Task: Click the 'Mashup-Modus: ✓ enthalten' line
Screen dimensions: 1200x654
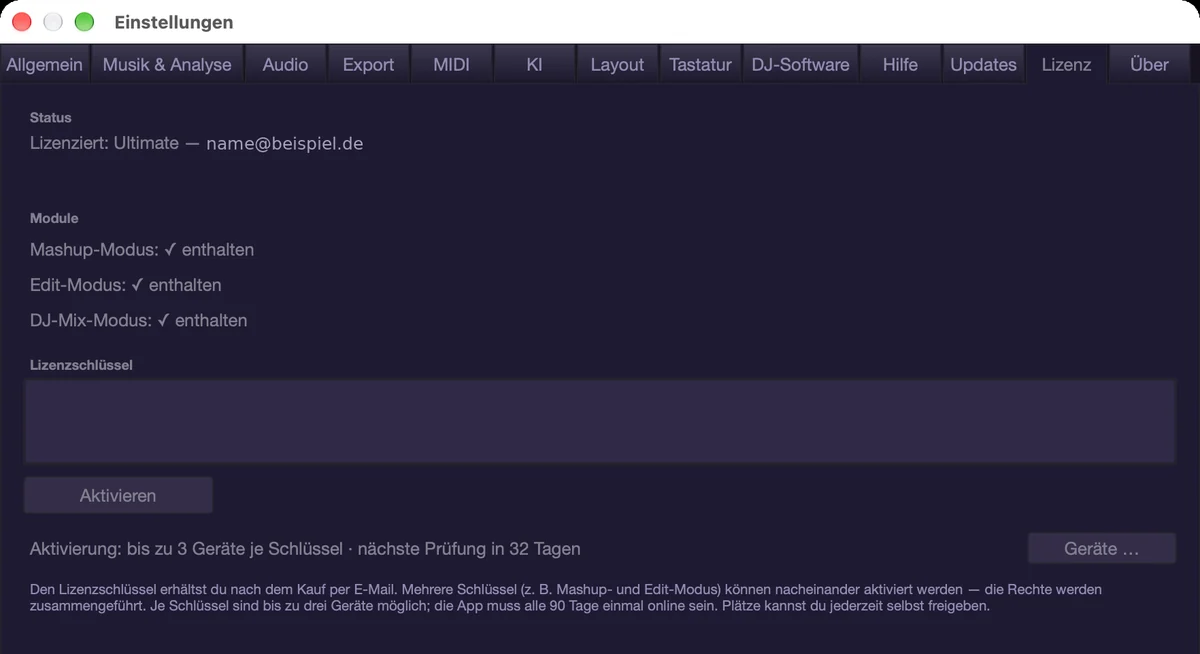Action: coord(142,249)
